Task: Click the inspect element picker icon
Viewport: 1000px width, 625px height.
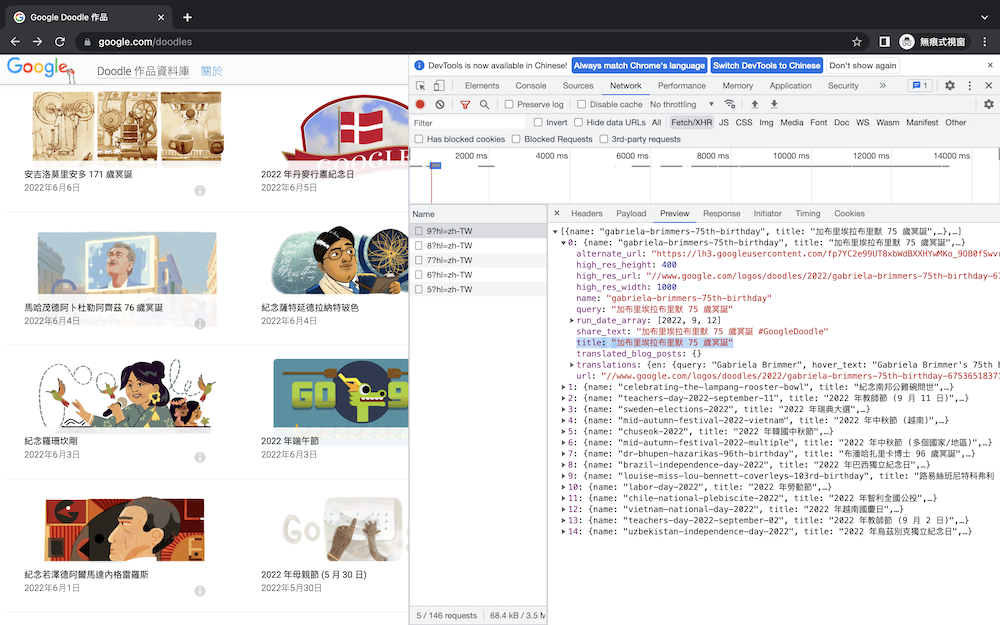Action: pyautogui.click(x=420, y=85)
